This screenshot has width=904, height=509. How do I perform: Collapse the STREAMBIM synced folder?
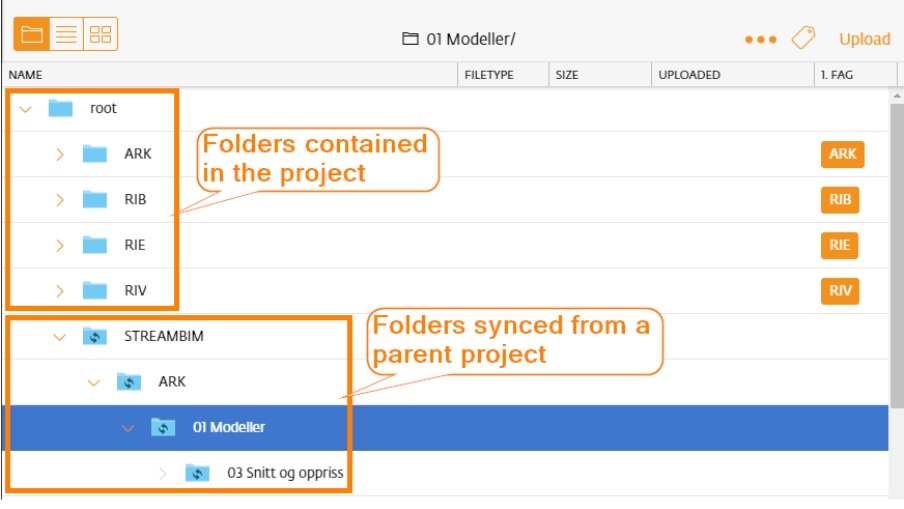pyautogui.click(x=59, y=337)
